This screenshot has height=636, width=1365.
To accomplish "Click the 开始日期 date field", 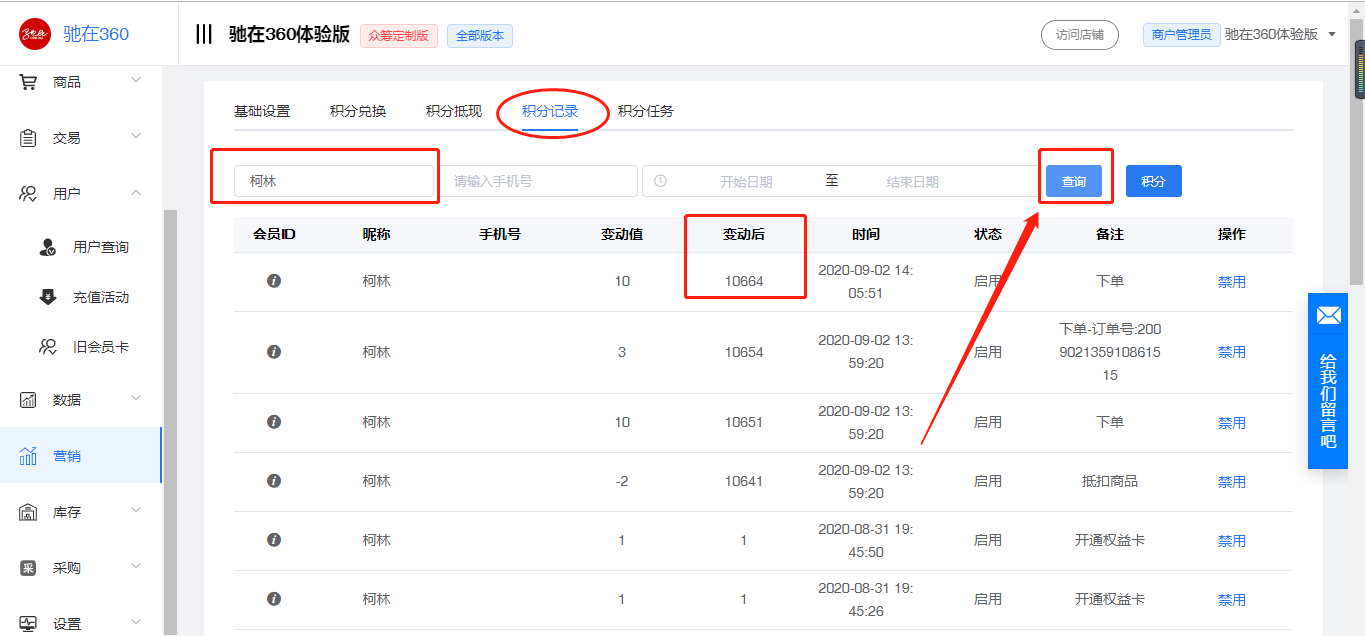I will coord(746,182).
